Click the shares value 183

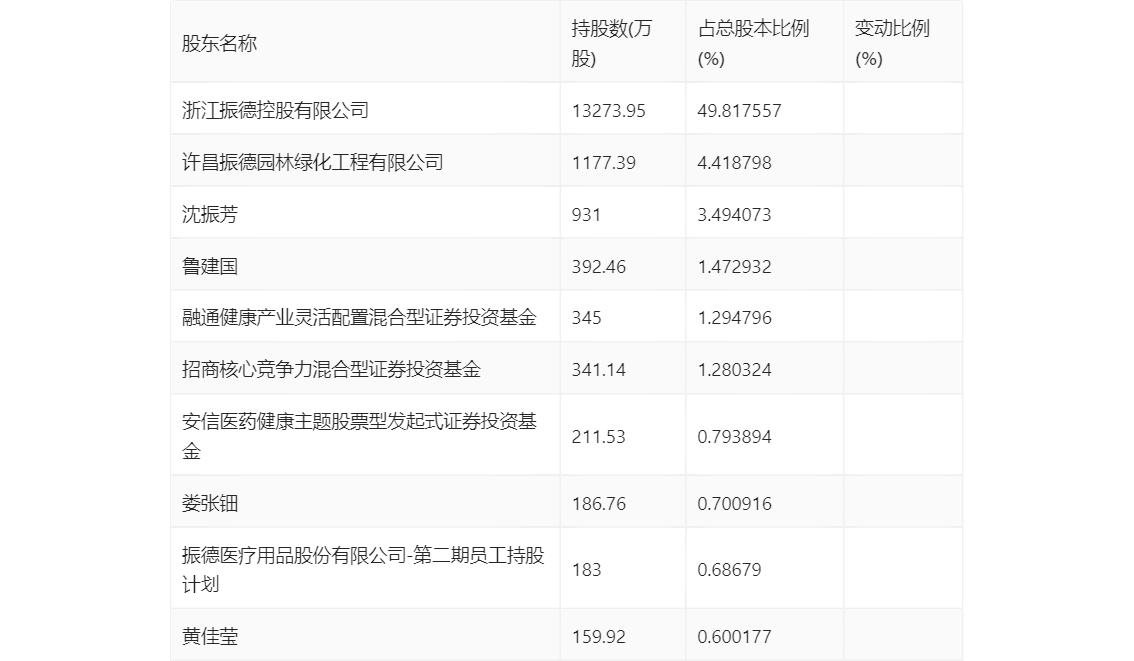tap(586, 570)
